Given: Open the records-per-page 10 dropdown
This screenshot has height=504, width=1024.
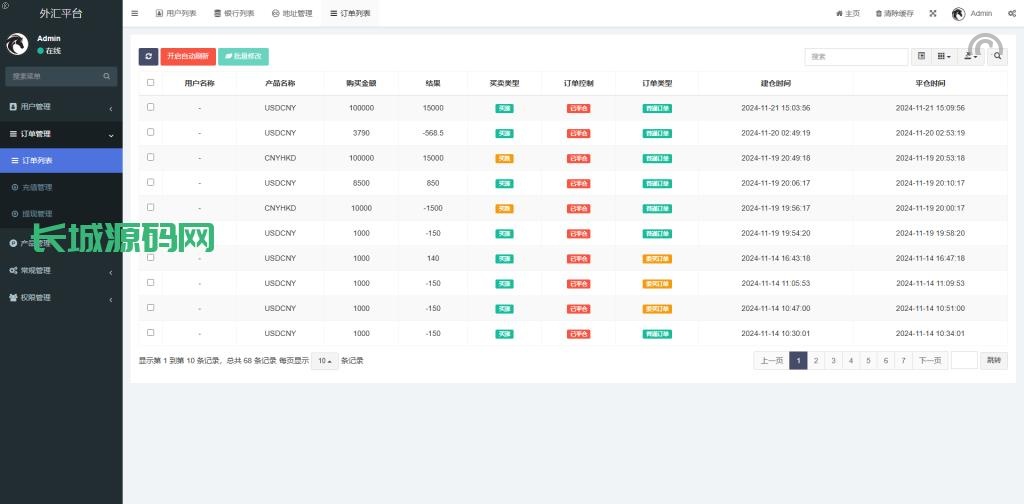Looking at the screenshot, I should [324, 360].
